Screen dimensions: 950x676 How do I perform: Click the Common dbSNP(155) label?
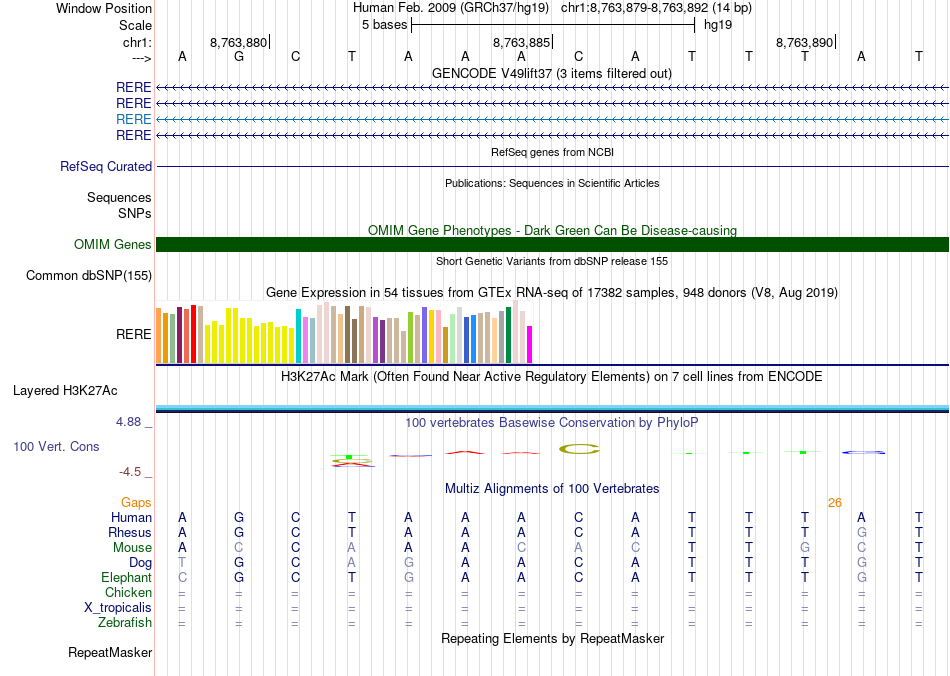pos(88,276)
